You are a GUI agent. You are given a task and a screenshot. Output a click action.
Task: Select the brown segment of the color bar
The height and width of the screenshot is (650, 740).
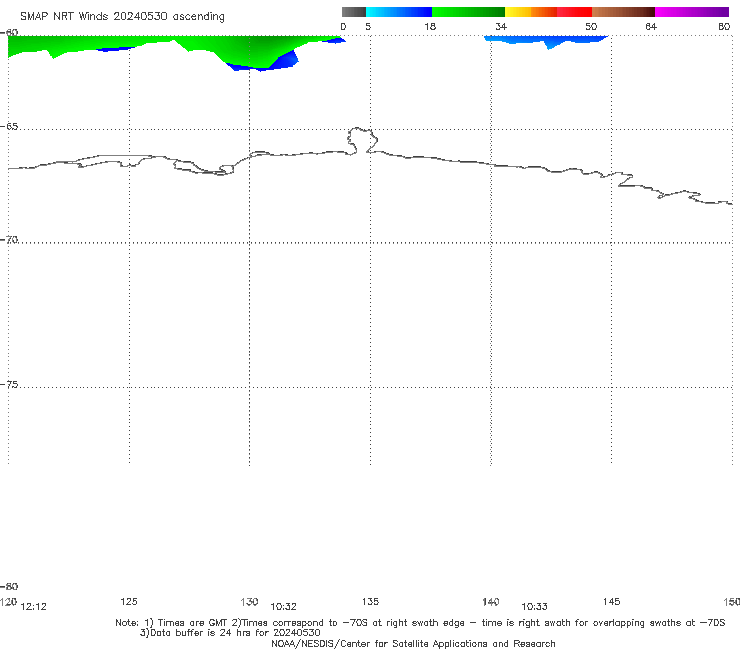(623, 12)
